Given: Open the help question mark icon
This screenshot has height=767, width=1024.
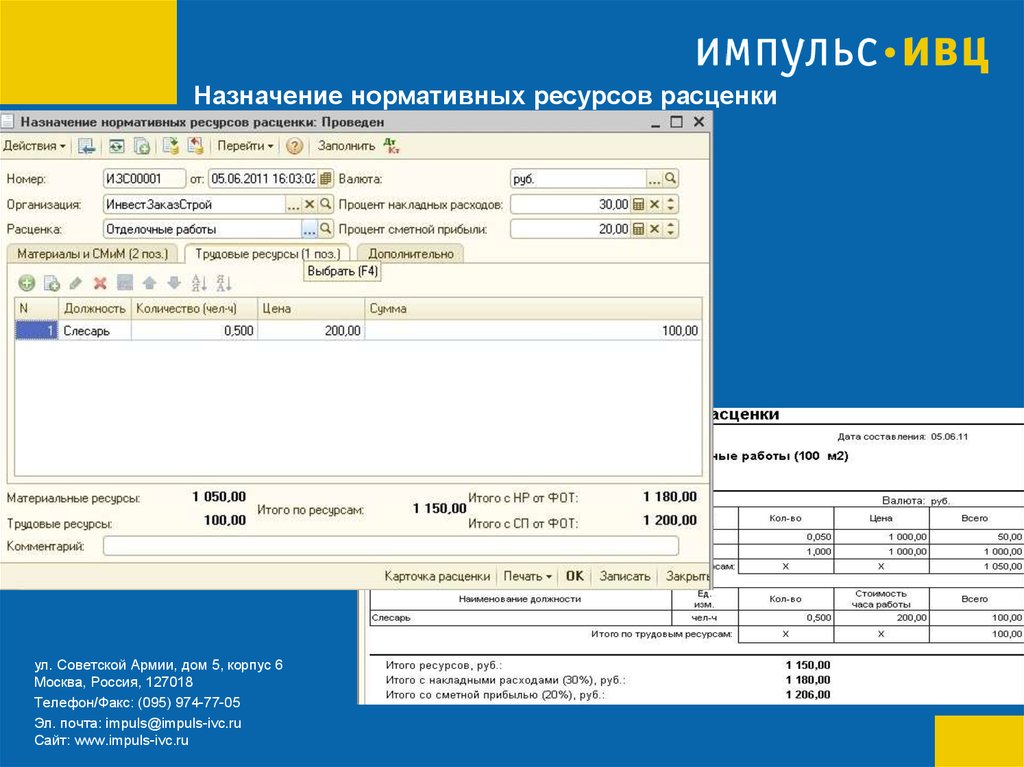Looking at the screenshot, I should (294, 146).
